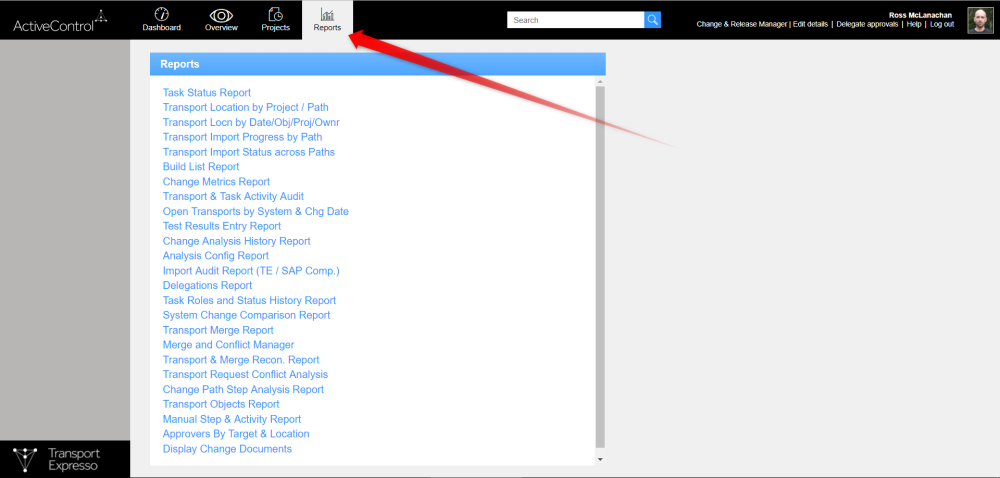Click the Transport Expresso logo
The image size is (1000, 478).
point(57,459)
